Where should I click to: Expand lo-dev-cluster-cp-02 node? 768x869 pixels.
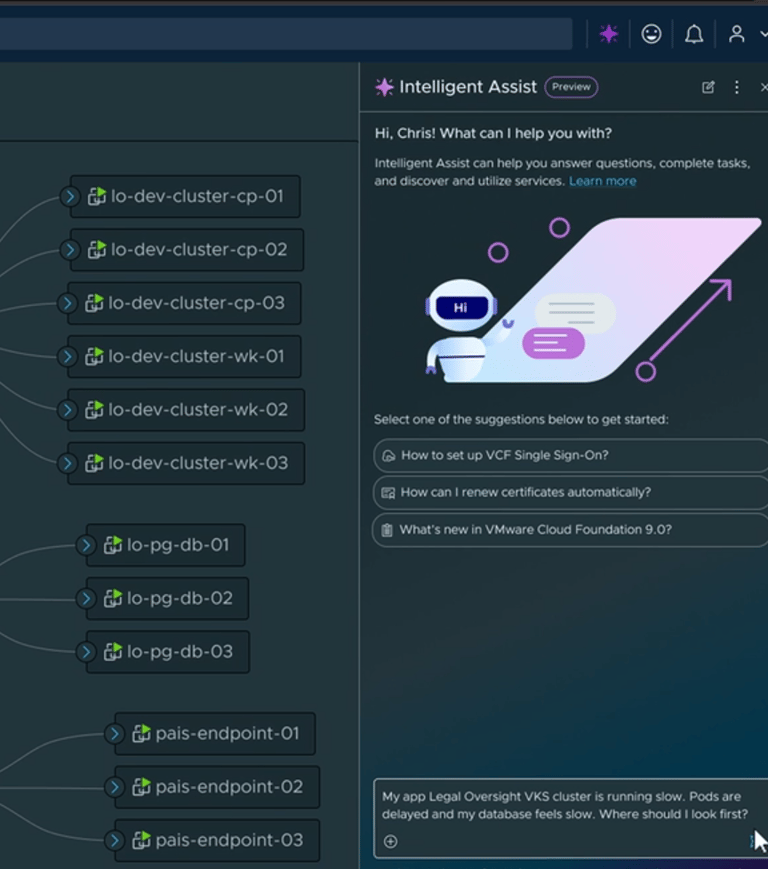click(70, 250)
